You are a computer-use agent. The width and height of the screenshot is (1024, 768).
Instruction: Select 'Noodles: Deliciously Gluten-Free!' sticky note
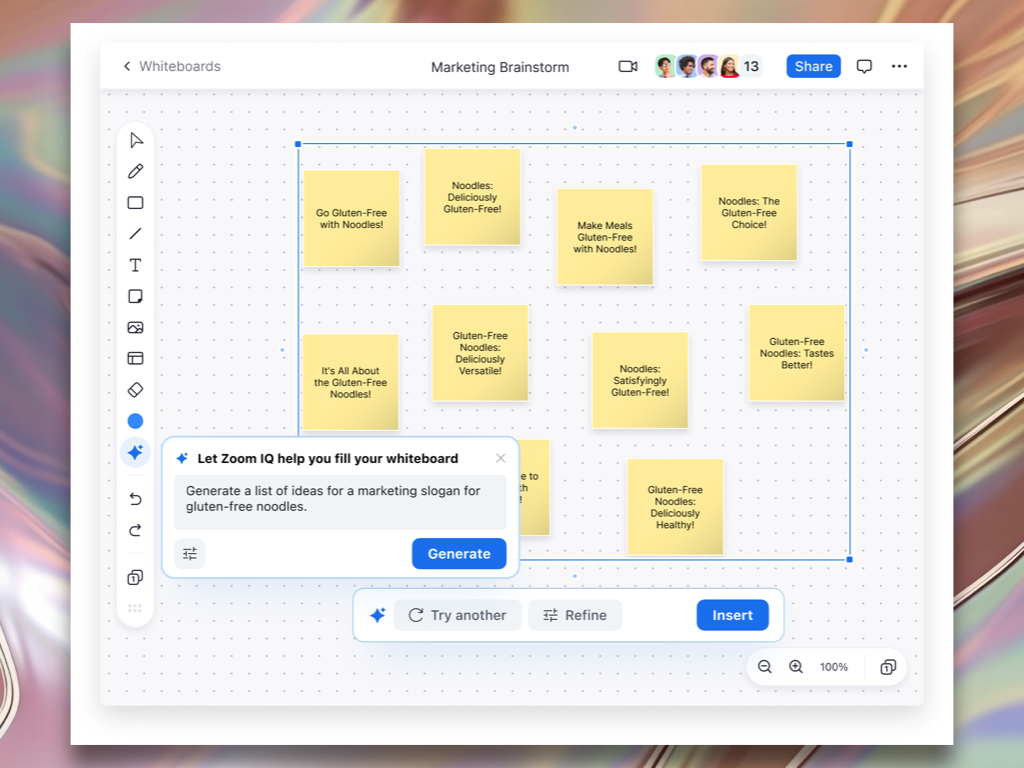(472, 197)
